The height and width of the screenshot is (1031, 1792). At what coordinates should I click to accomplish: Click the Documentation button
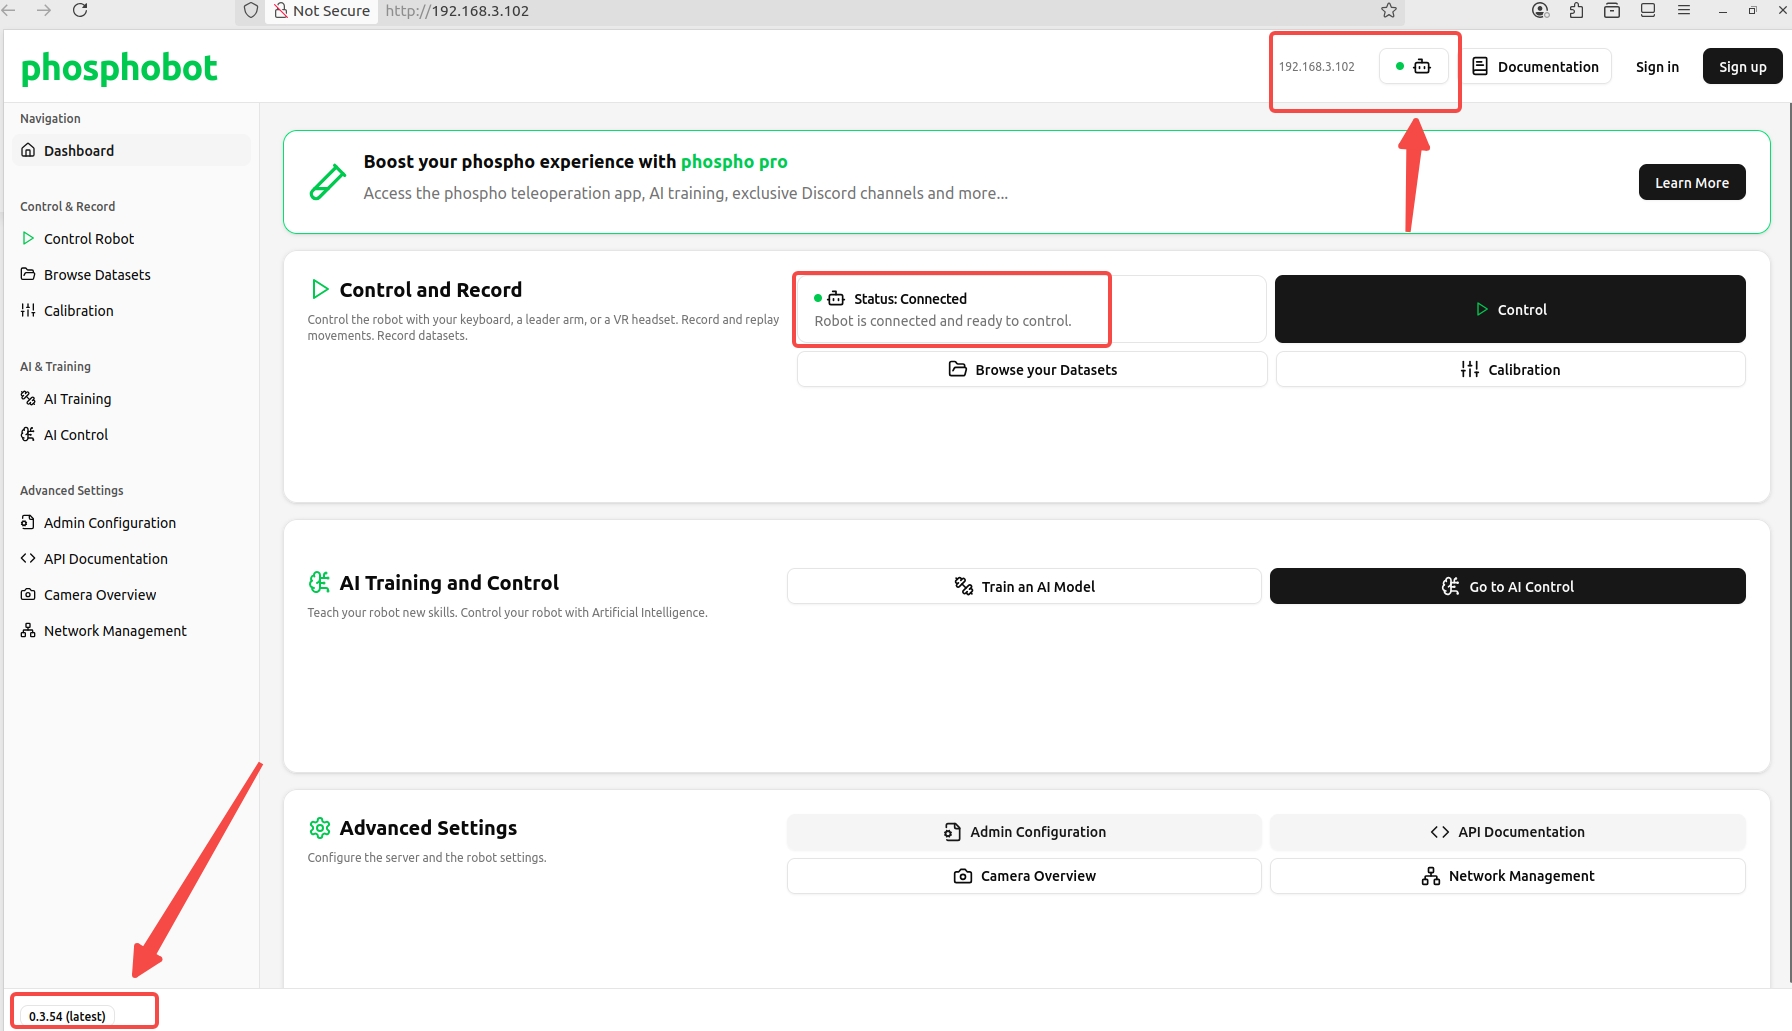point(1536,67)
